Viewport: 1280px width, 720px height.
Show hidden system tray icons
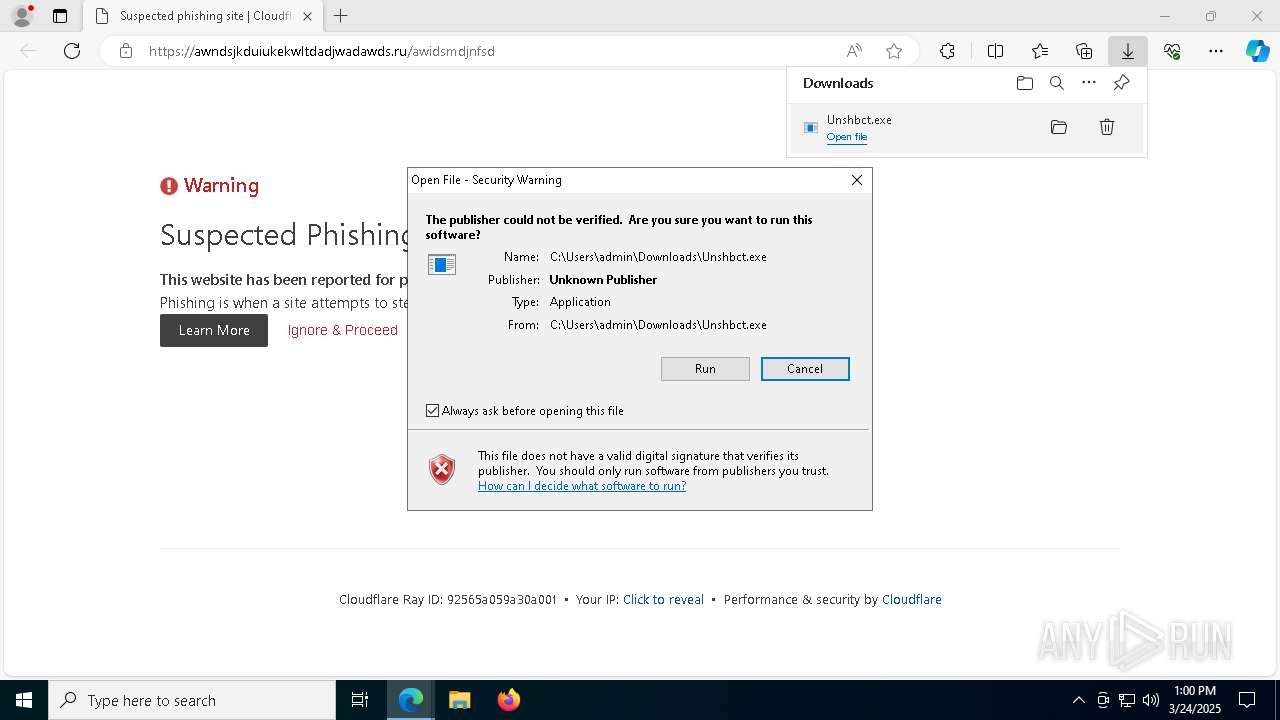[x=1078, y=700]
